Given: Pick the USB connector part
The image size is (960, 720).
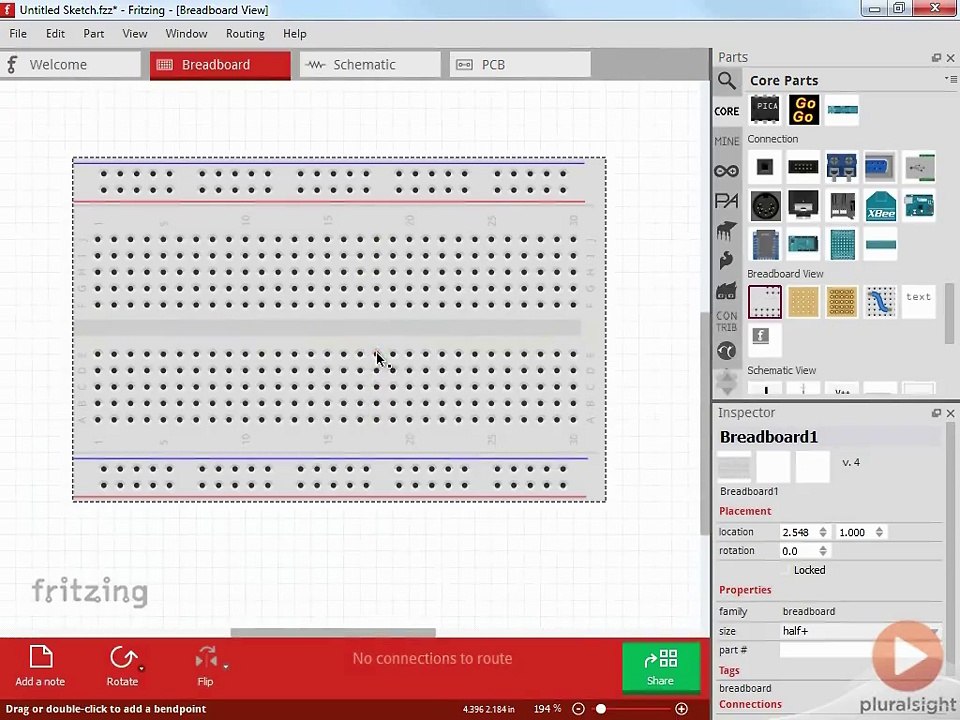Looking at the screenshot, I should pos(918,167).
